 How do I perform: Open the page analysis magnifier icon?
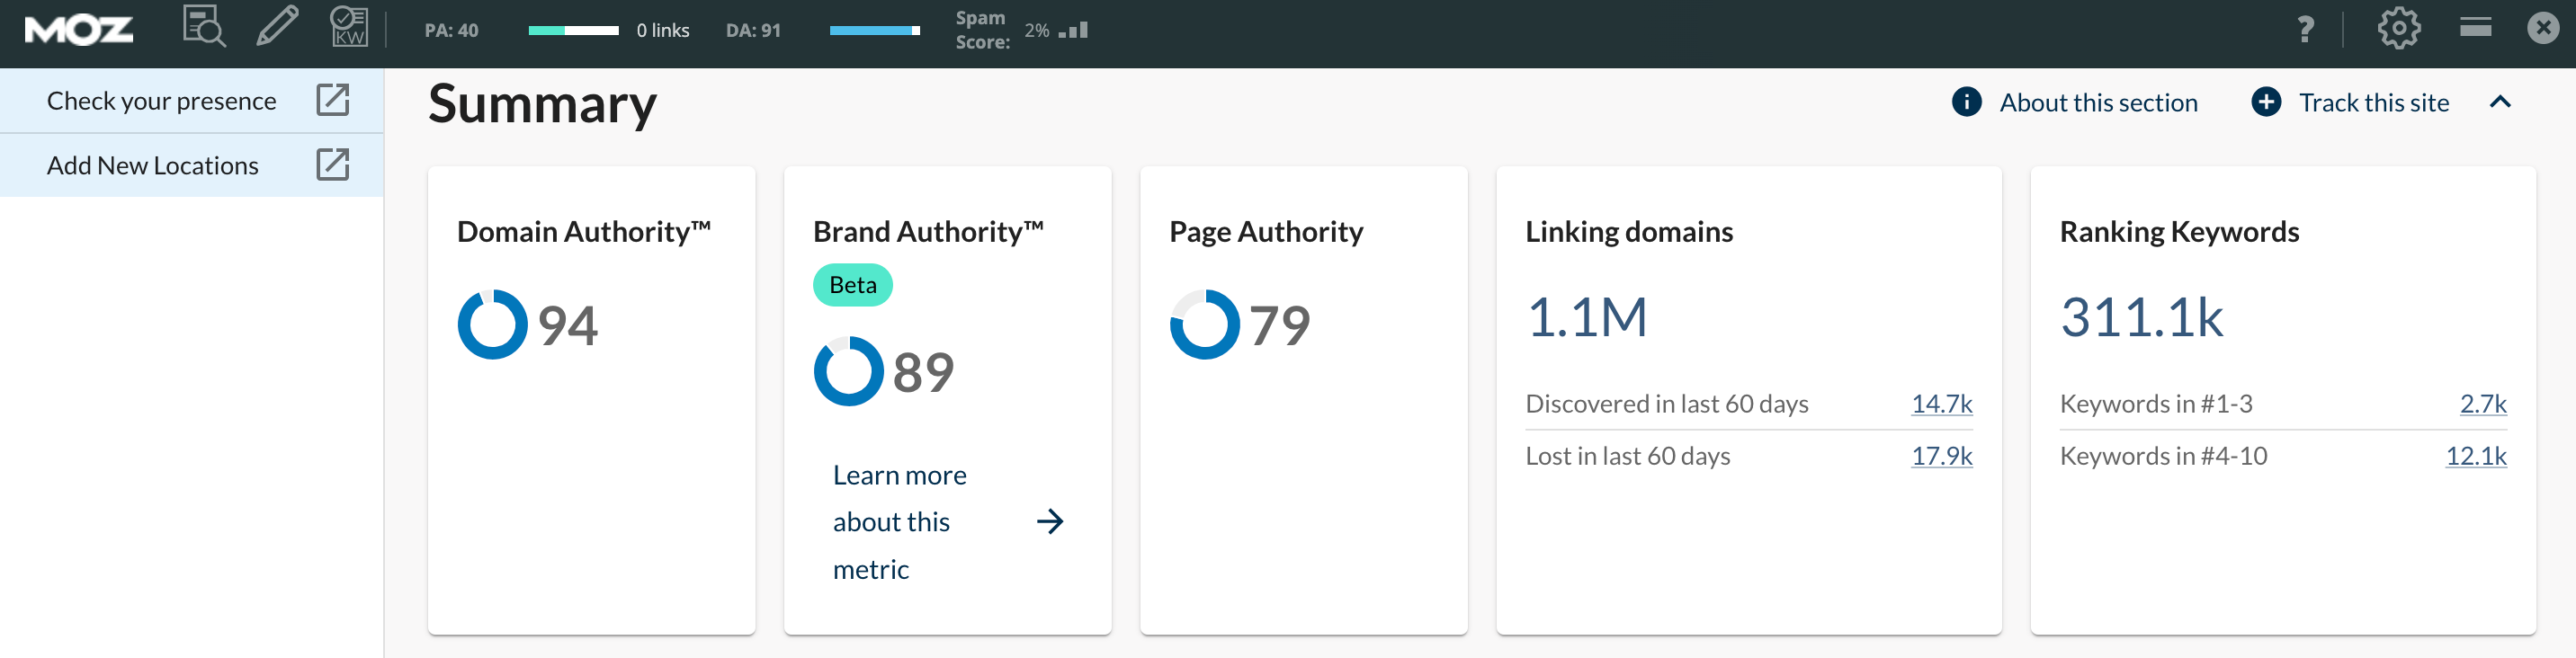coord(204,27)
